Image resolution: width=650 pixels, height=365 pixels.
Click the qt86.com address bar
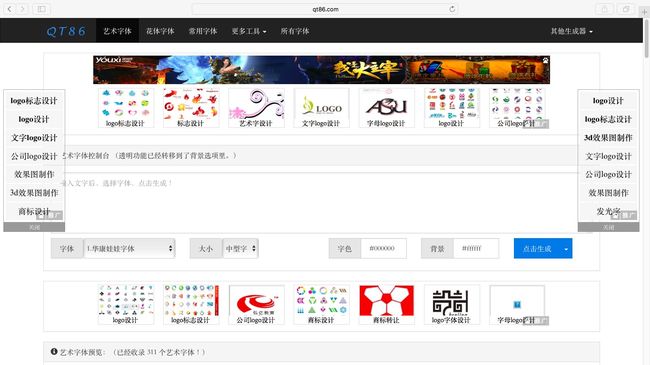[325, 9]
